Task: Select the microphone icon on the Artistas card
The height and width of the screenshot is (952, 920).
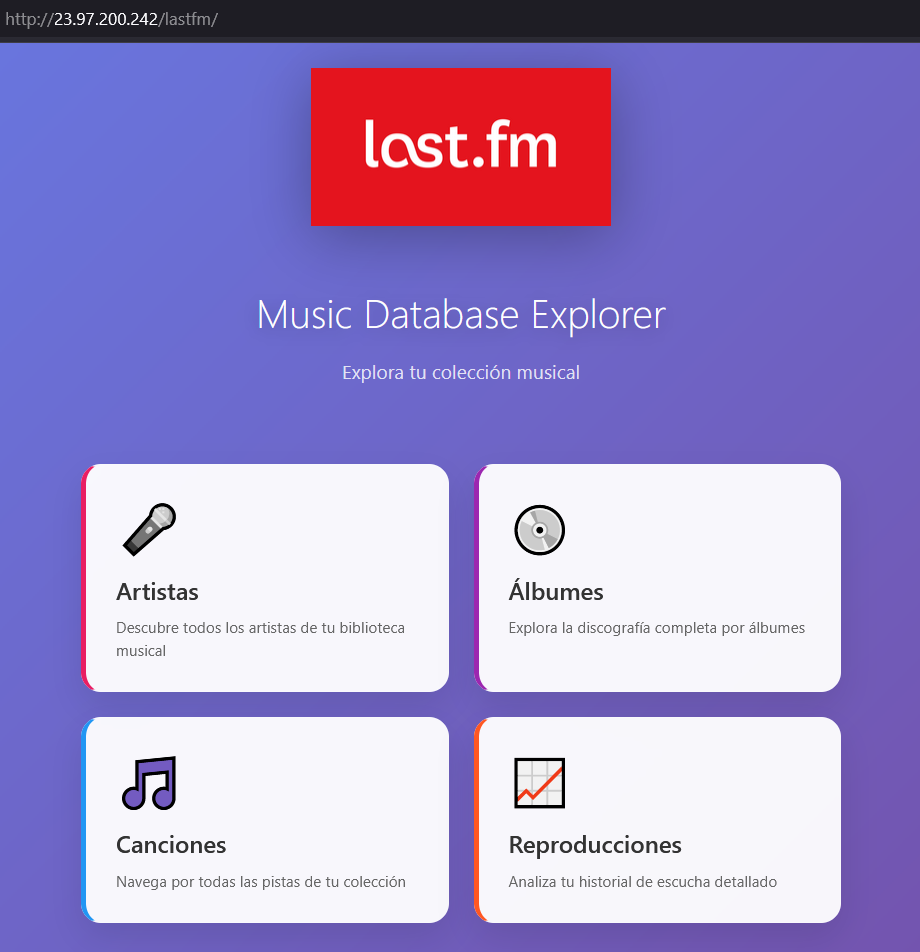Action: click(x=148, y=529)
